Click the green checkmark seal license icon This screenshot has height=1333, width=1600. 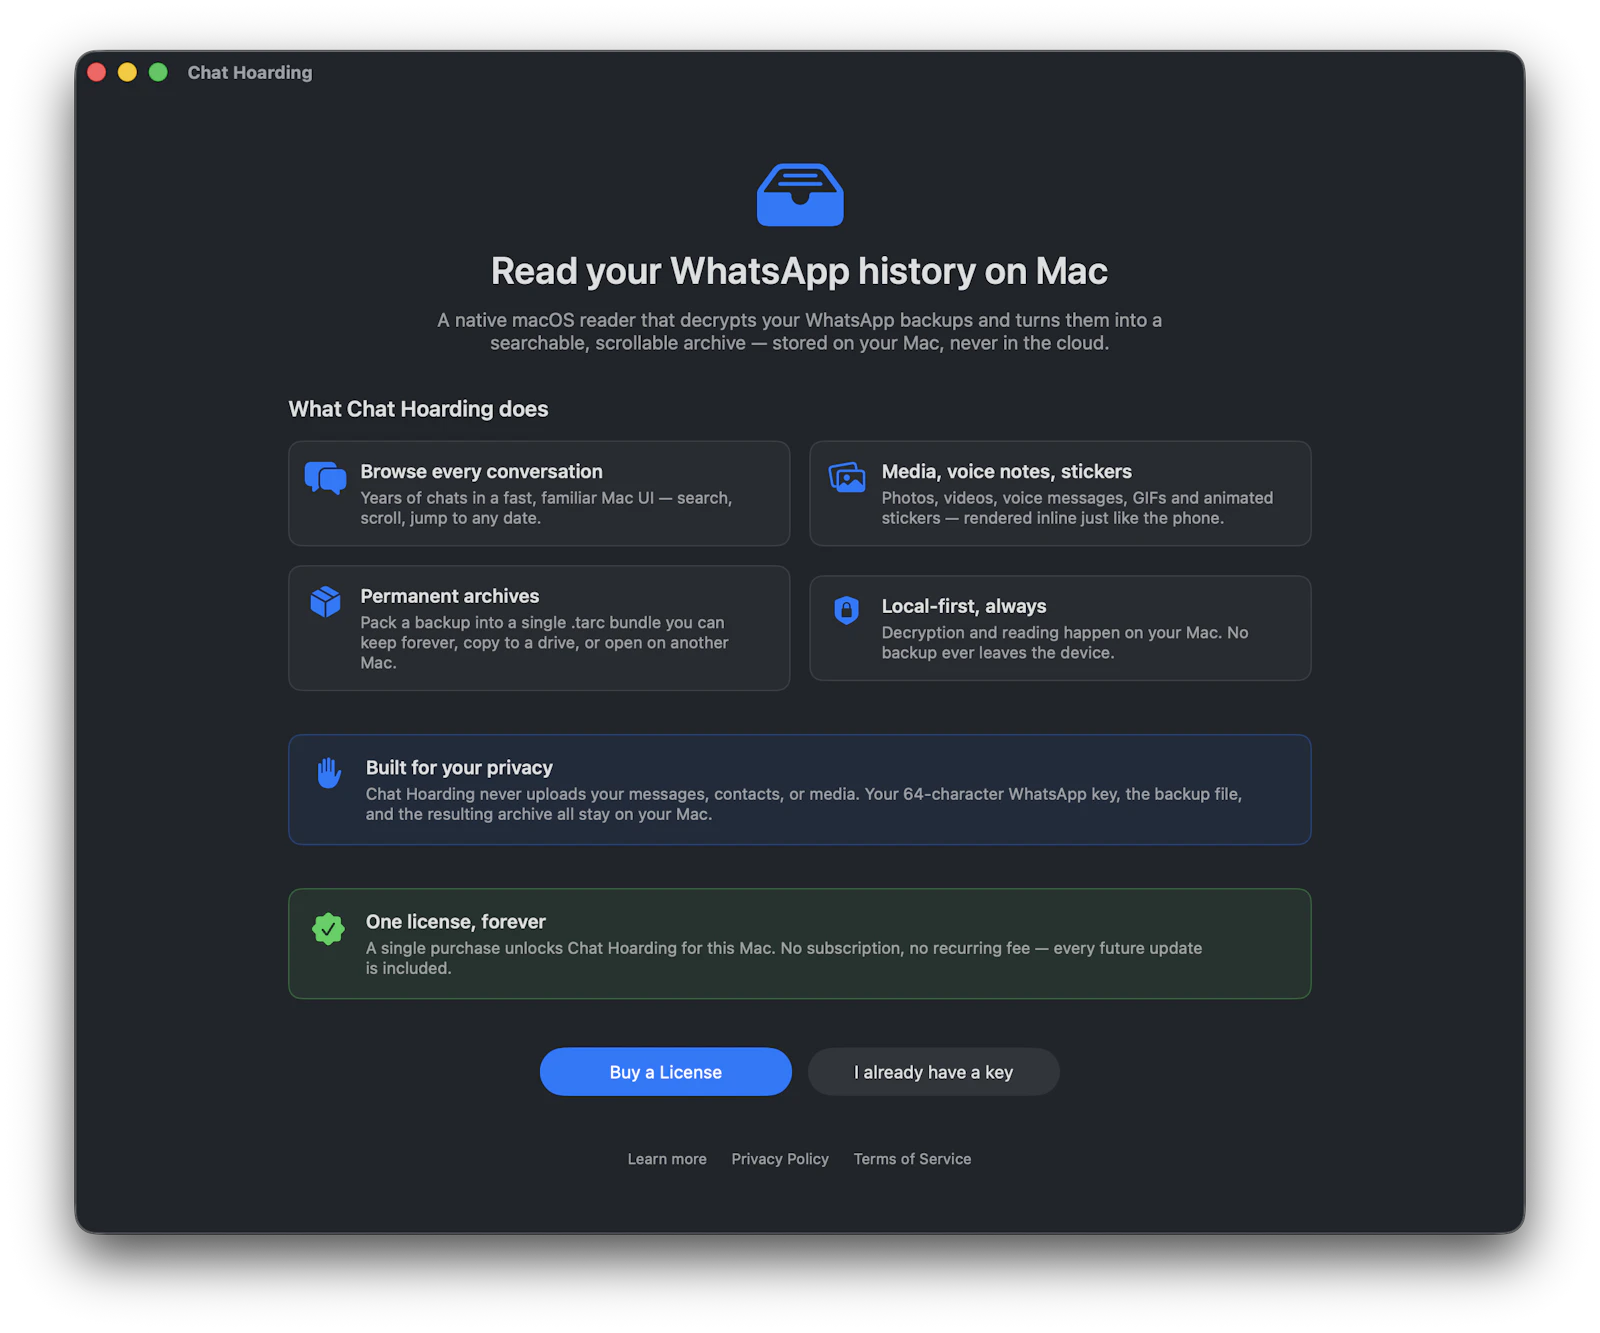328,928
